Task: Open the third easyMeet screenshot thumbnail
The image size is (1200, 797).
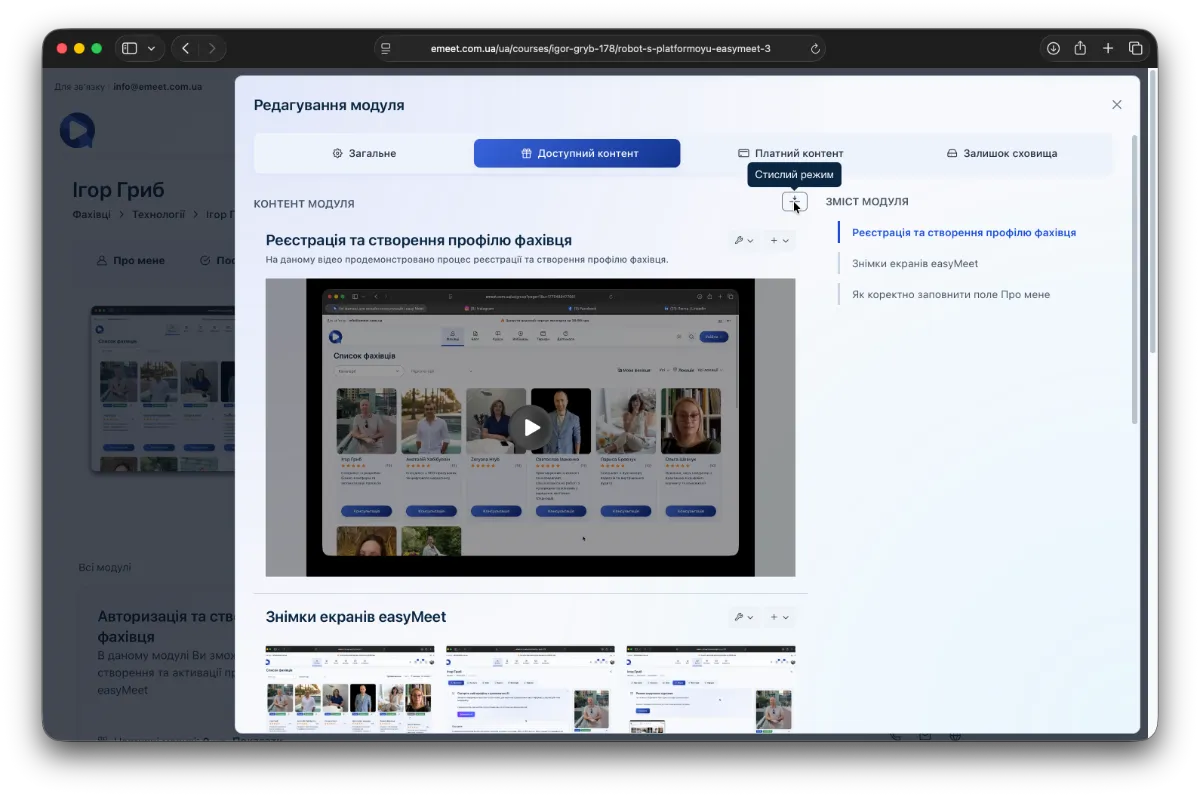Action: [710, 688]
